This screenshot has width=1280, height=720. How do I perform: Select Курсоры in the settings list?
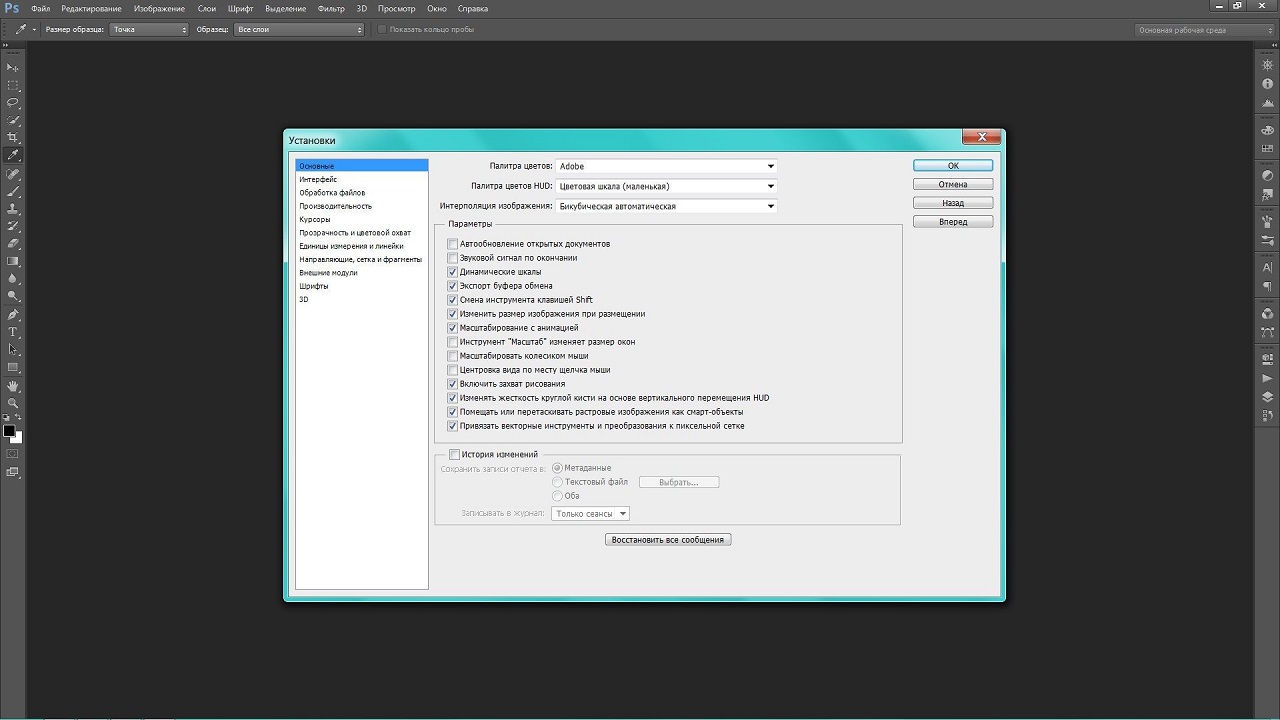(314, 219)
